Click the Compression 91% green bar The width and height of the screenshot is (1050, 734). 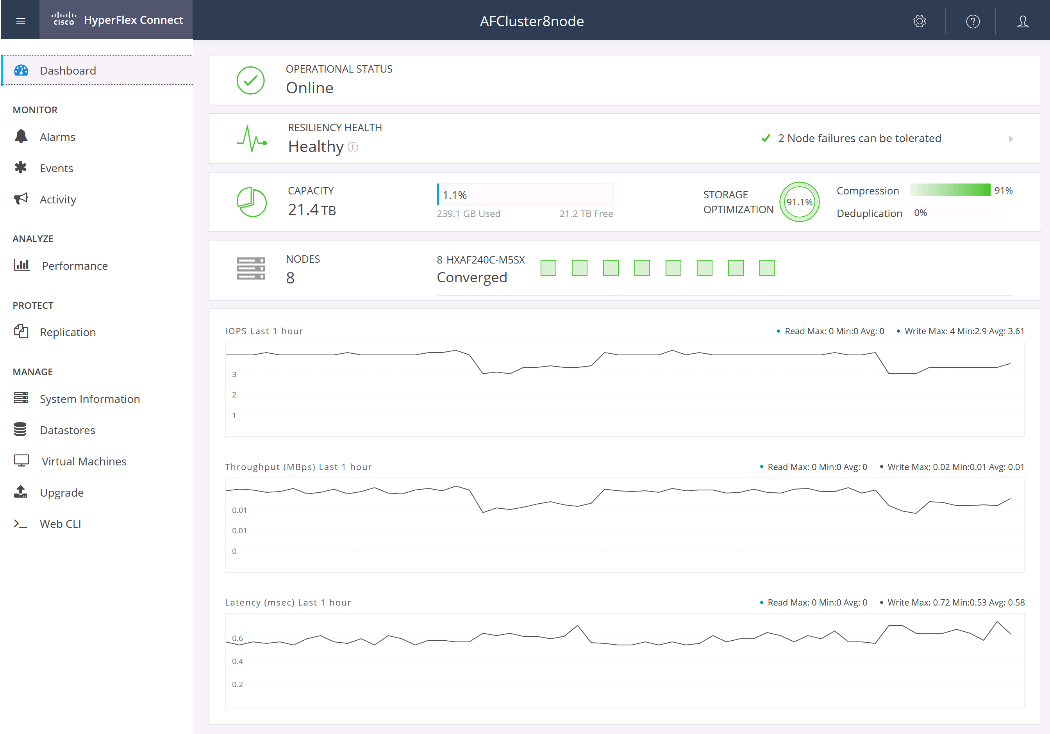tap(950, 190)
